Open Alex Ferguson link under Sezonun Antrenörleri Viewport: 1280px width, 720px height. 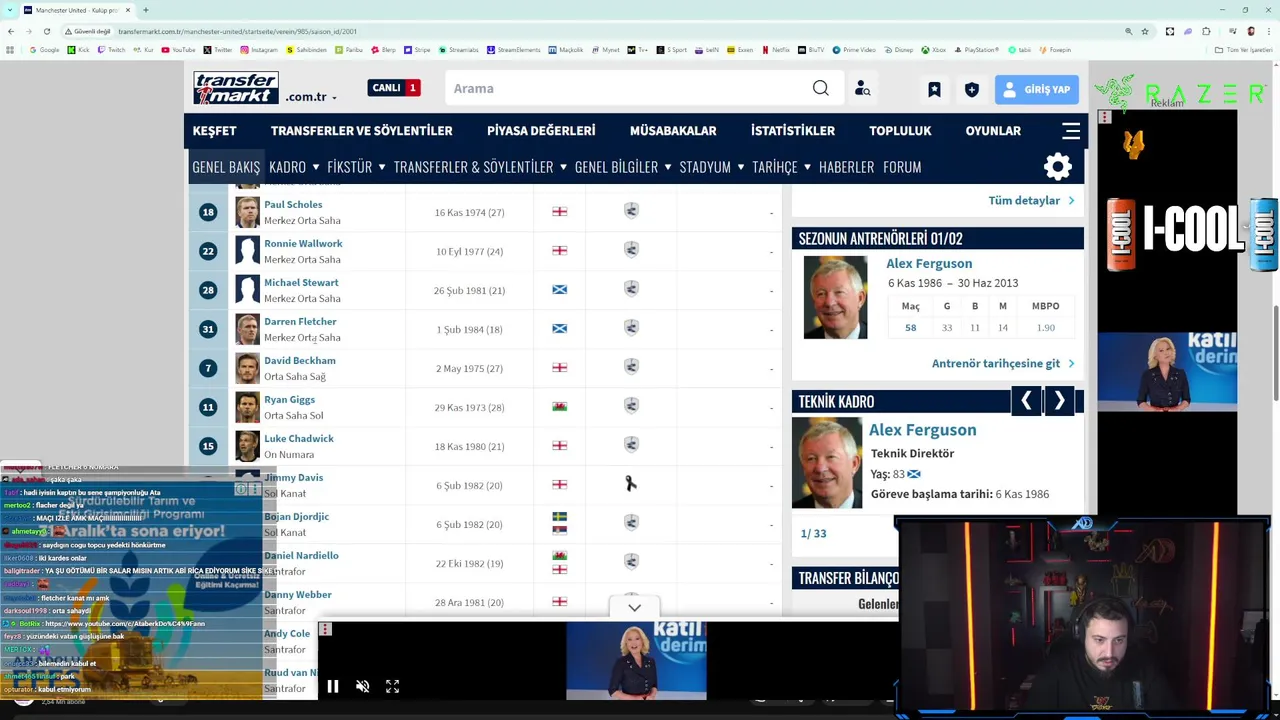coord(929,263)
